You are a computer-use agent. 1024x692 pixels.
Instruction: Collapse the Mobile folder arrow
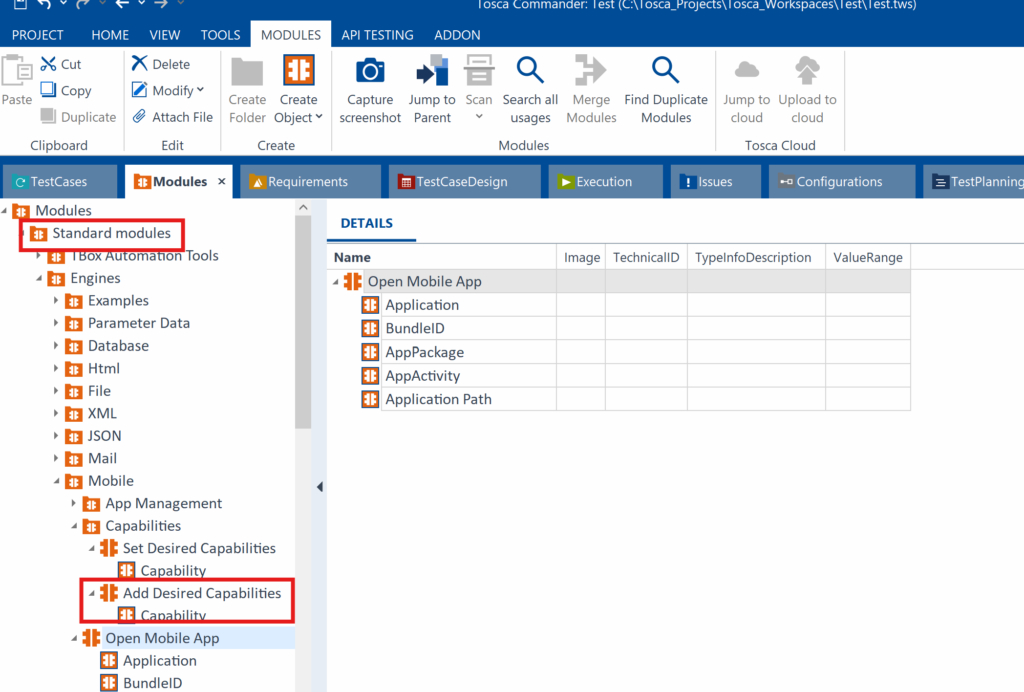(x=56, y=481)
